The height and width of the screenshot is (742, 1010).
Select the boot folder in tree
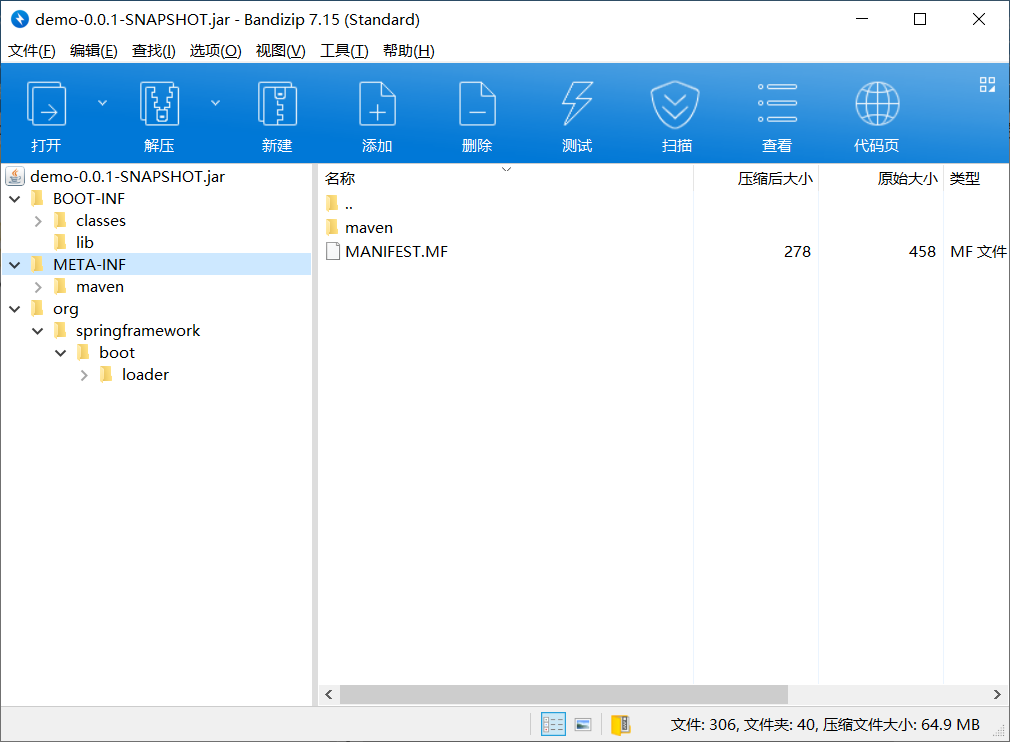tap(117, 353)
